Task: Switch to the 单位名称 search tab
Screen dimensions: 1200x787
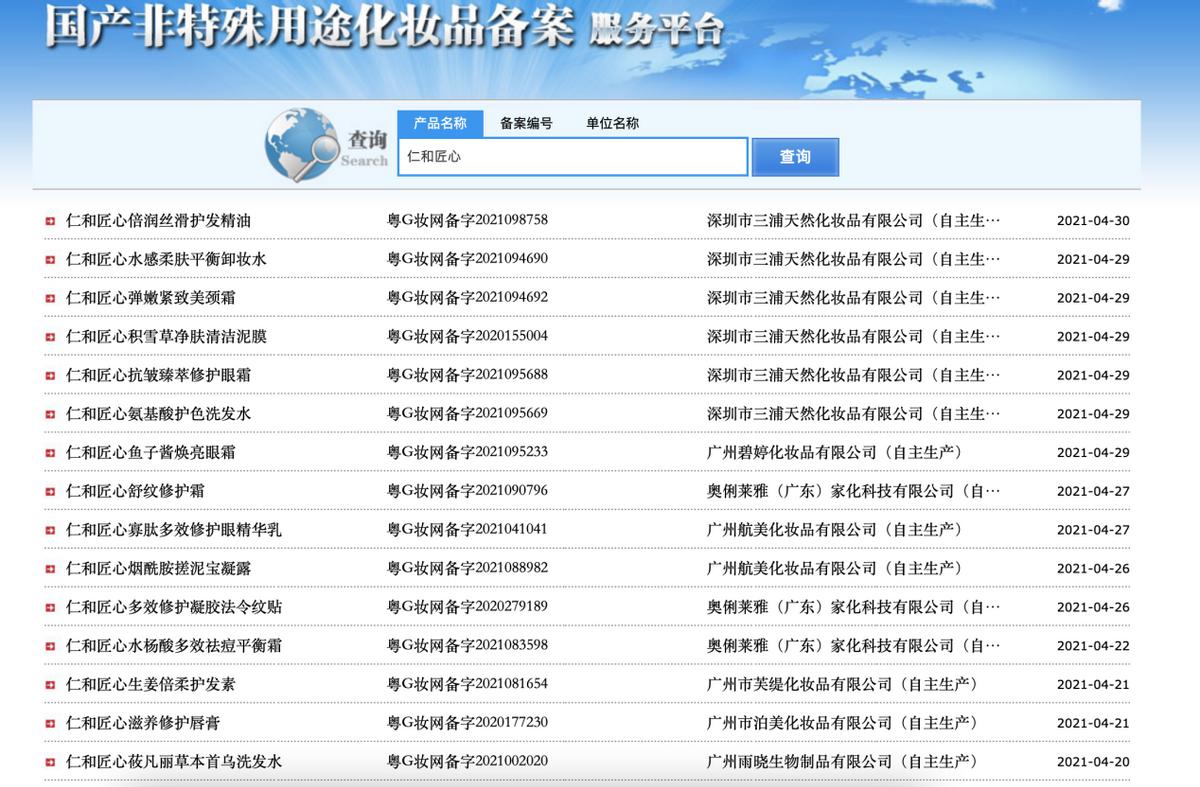Action: pyautogui.click(x=614, y=122)
